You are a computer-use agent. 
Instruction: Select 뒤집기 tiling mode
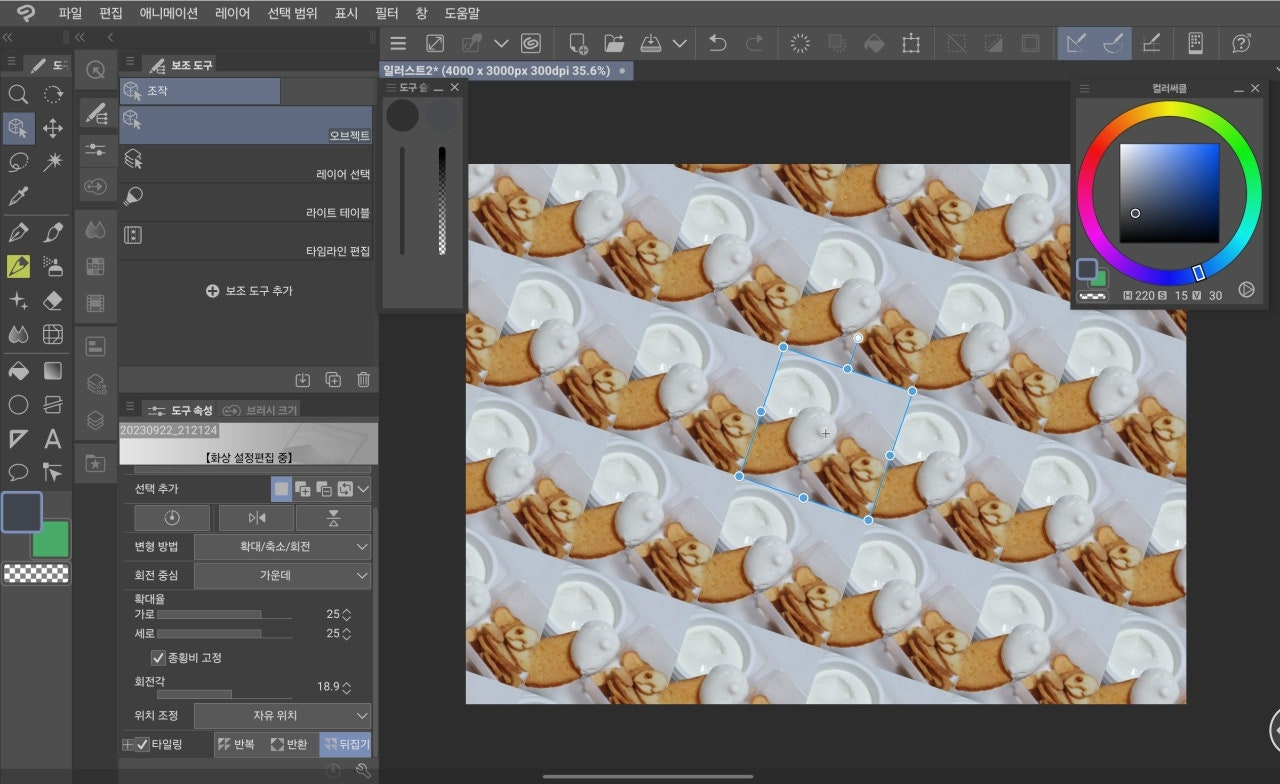coord(345,744)
